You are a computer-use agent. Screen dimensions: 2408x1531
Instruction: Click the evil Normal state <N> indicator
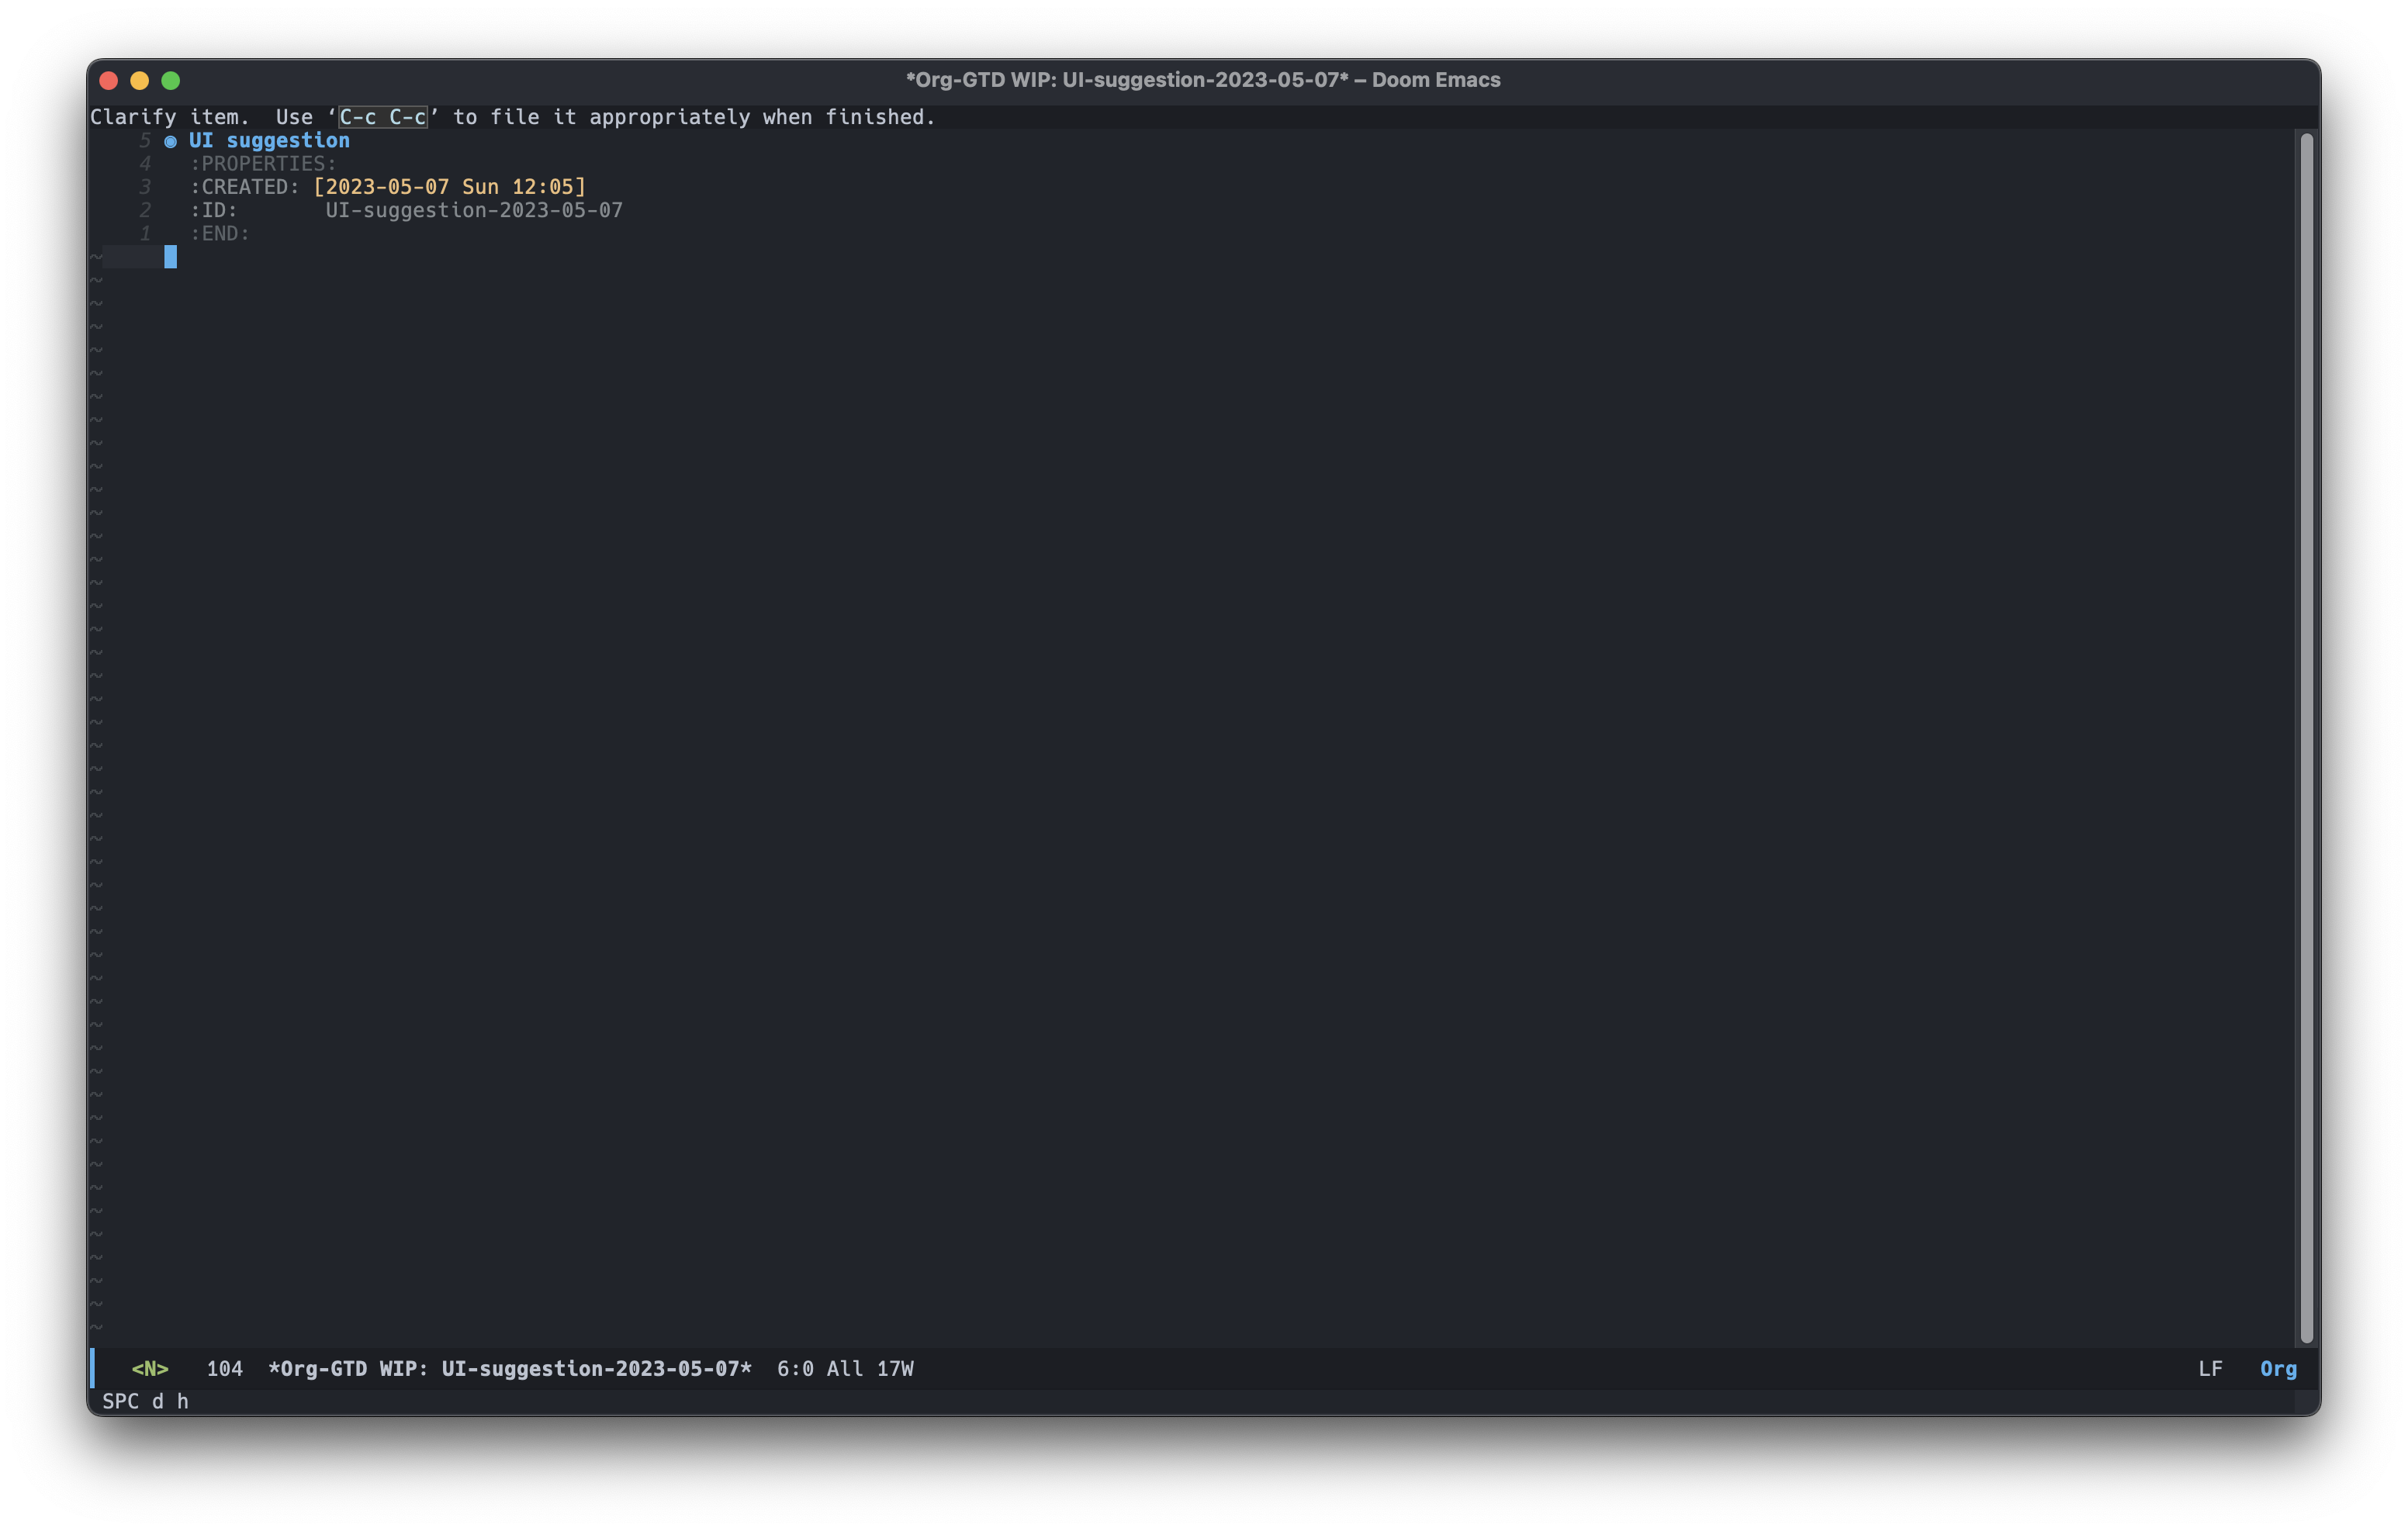150,1368
